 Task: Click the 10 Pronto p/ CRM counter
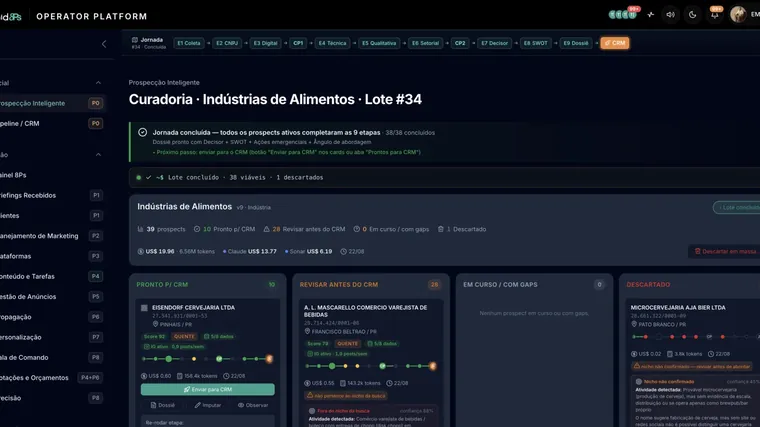click(224, 229)
